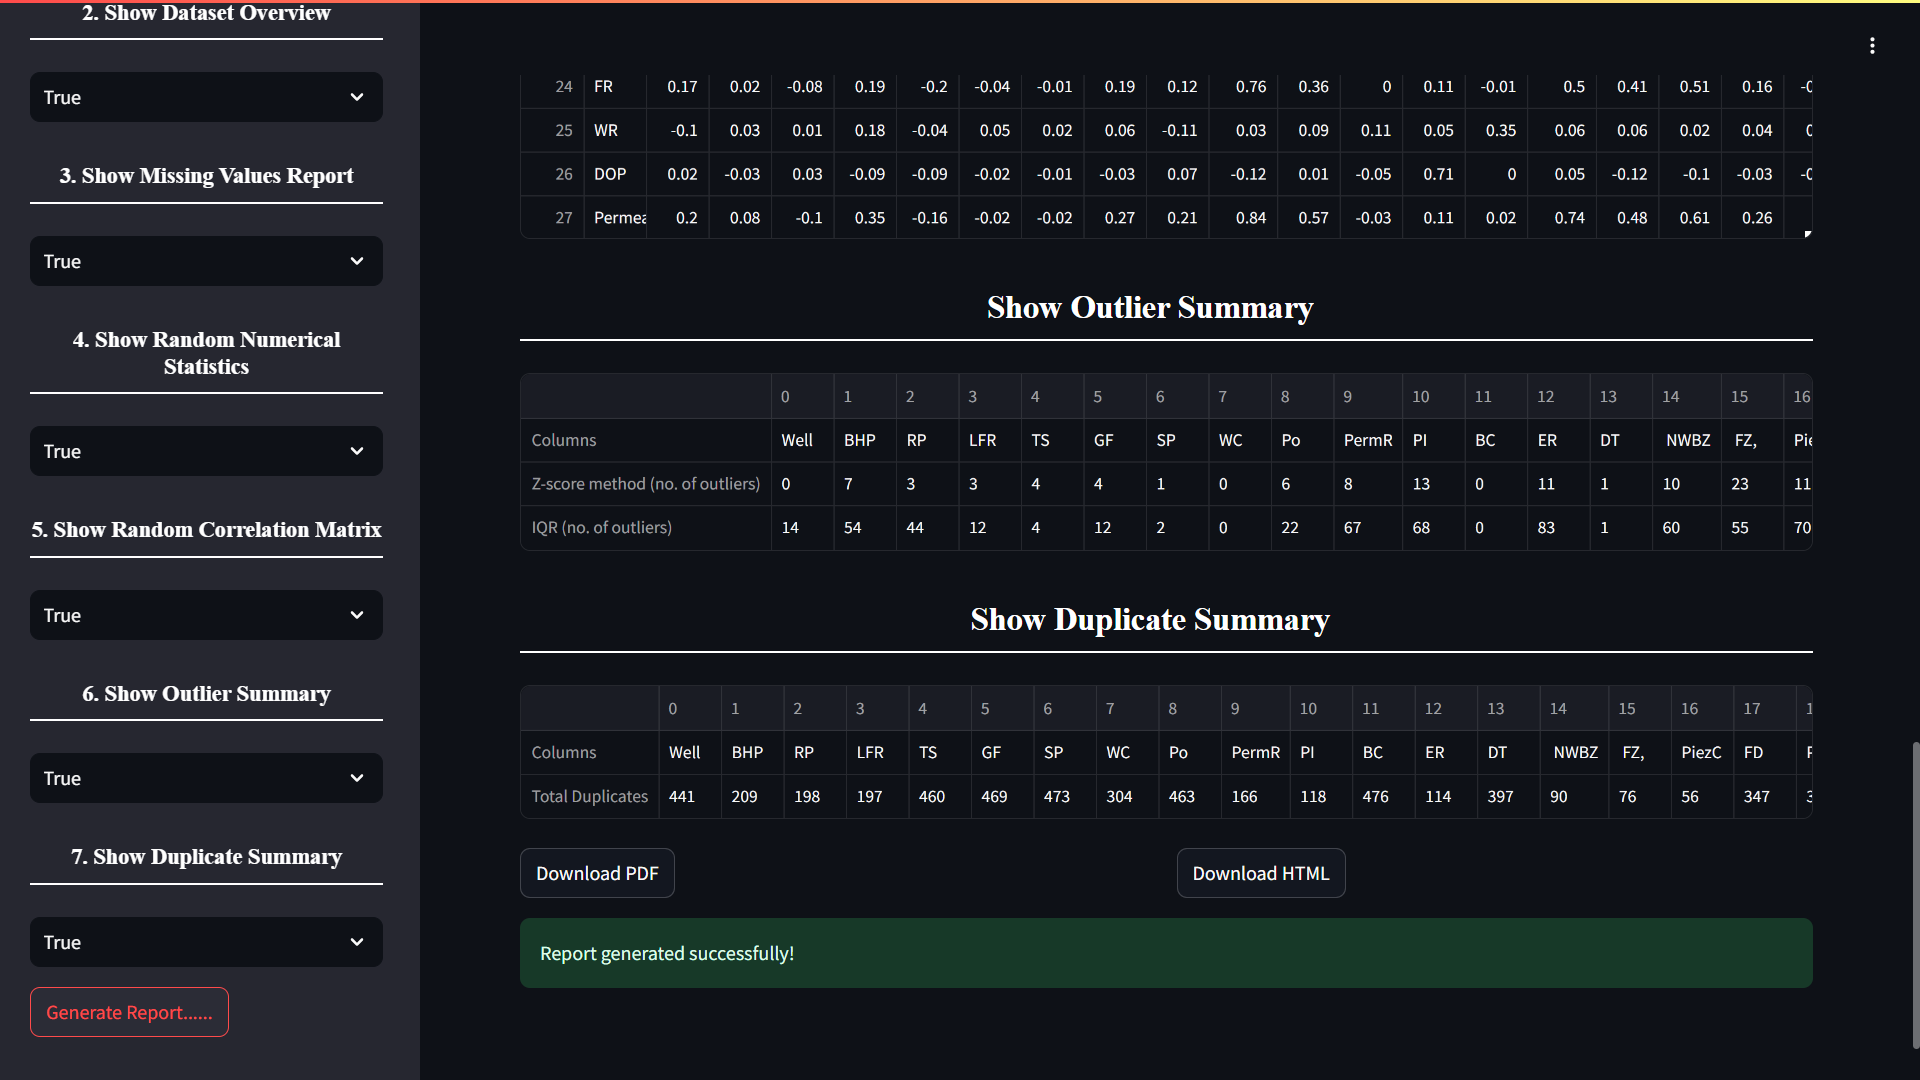This screenshot has width=1920, height=1080.
Task: Click the DOP row label in the correlation table
Action: click(x=610, y=174)
